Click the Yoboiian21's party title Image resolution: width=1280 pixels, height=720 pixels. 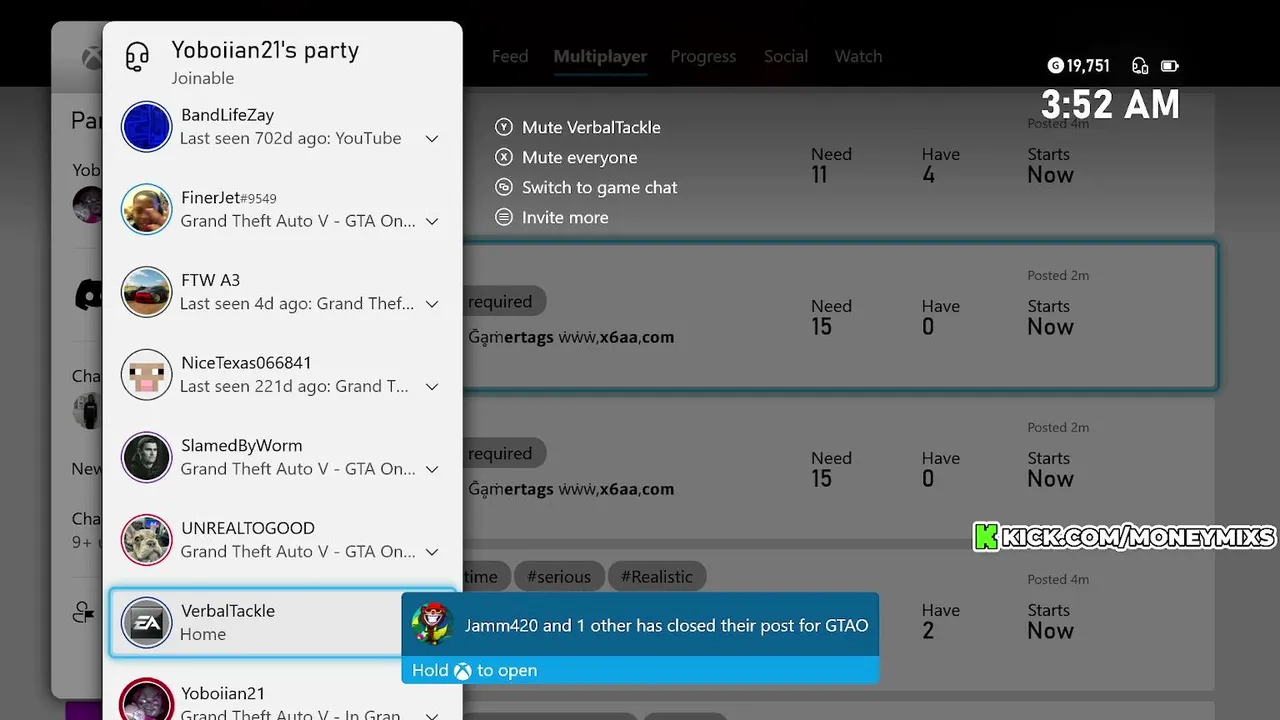[265, 50]
